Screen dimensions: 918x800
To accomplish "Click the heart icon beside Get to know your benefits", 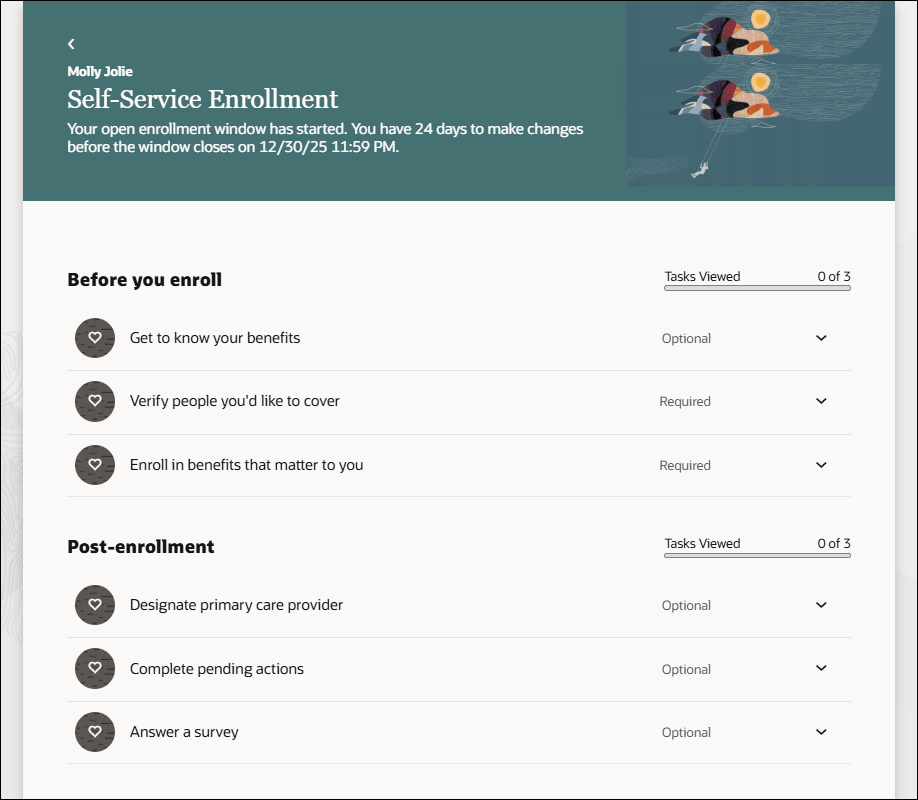I will pos(95,338).
